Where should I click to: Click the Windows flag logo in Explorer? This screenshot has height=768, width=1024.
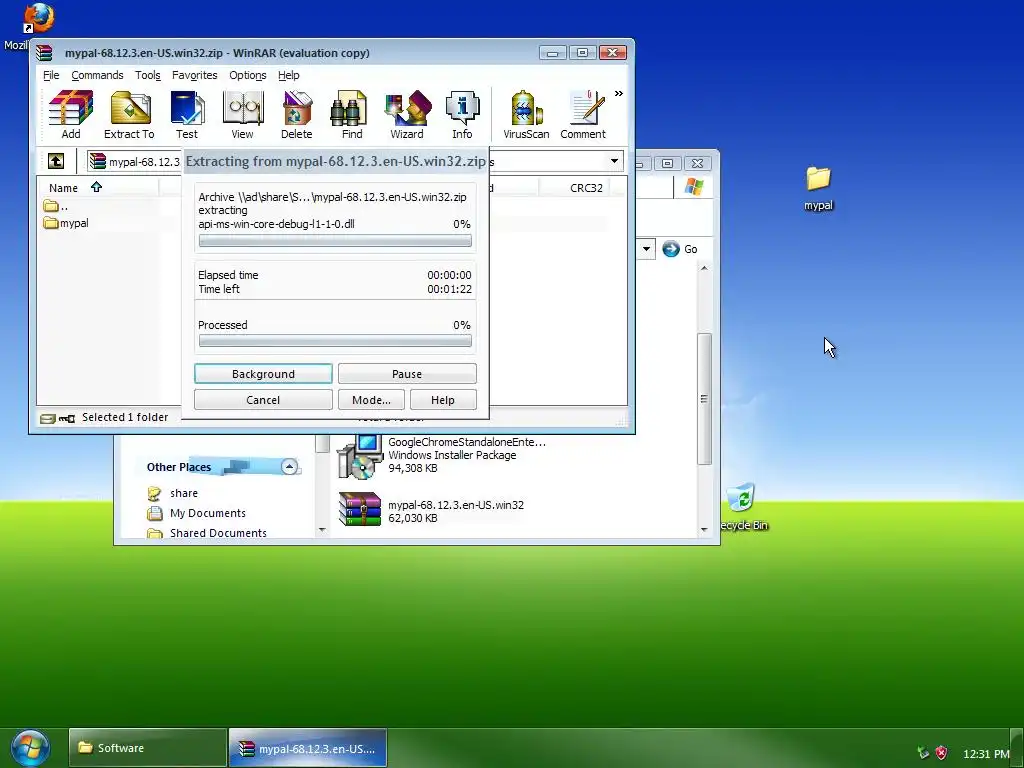[x=694, y=187]
